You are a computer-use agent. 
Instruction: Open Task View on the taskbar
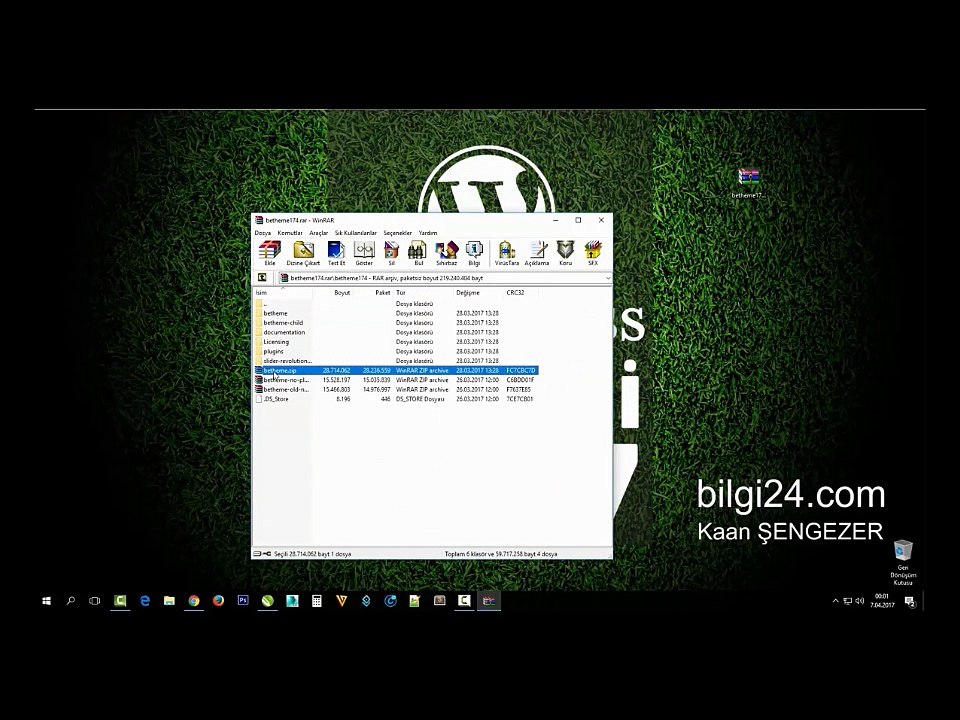coord(95,601)
